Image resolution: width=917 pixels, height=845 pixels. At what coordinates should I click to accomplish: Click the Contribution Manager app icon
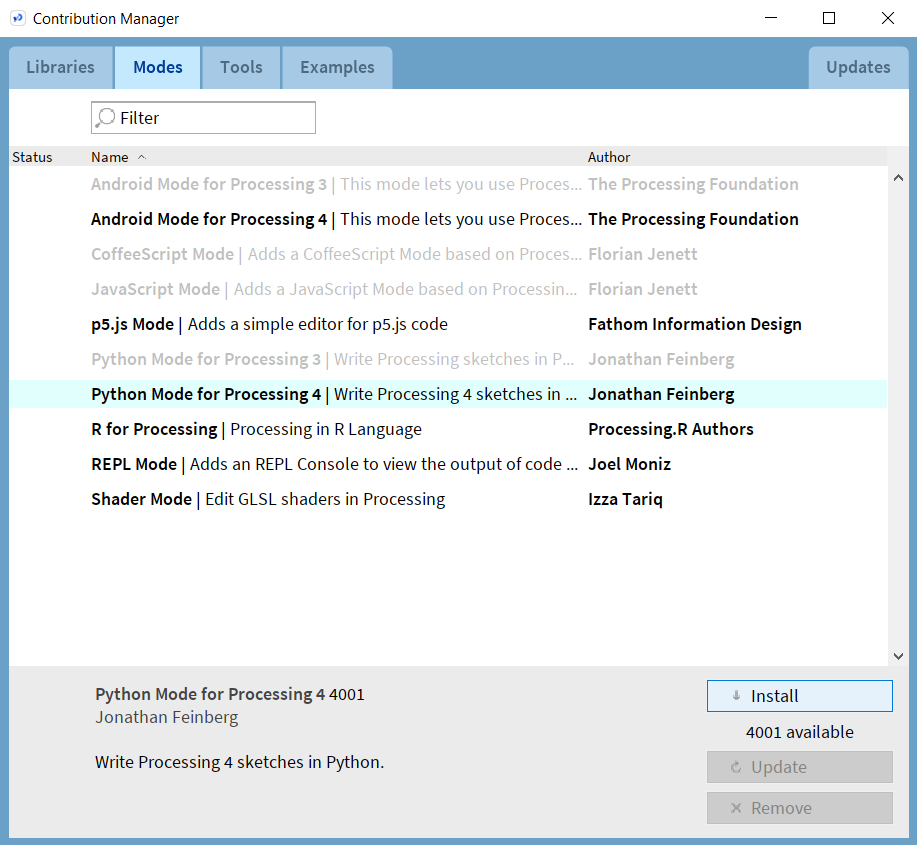18,18
